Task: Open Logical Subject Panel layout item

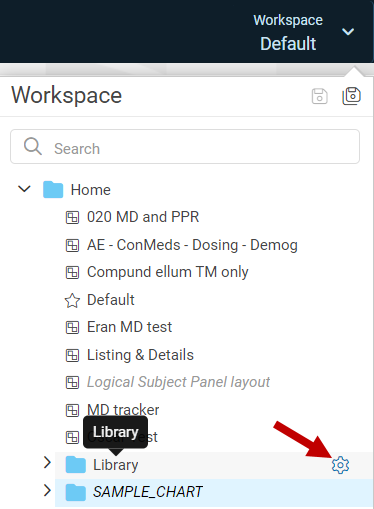Action: pyautogui.click(x=178, y=382)
